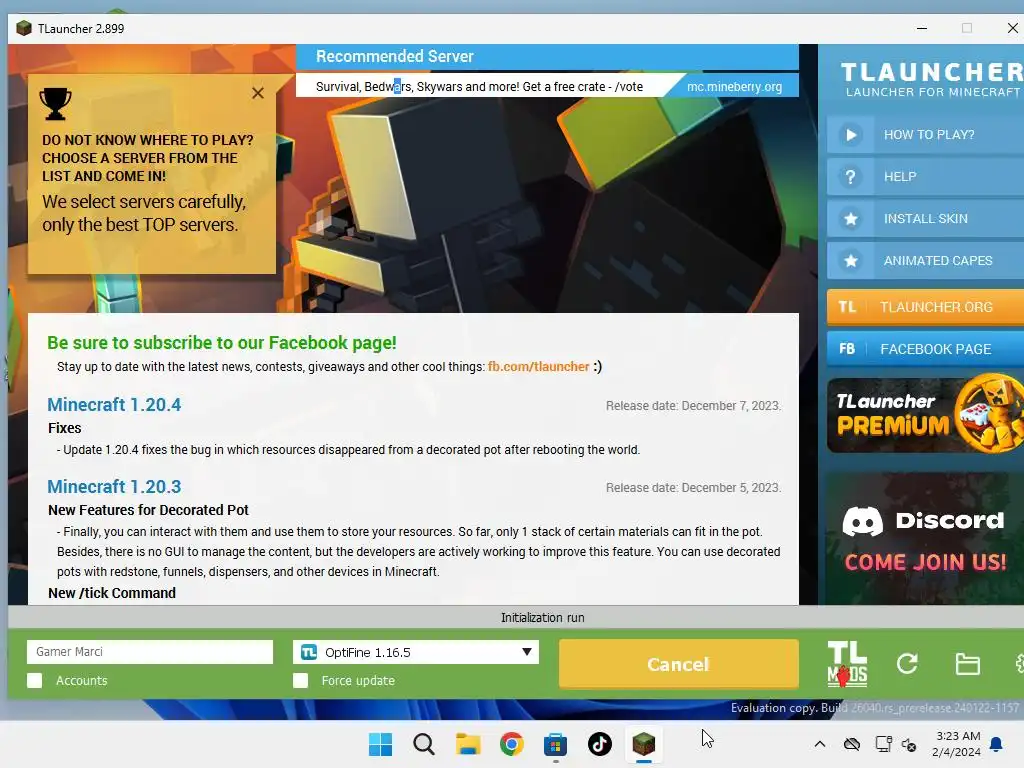Open the notification bell icon

[997, 744]
